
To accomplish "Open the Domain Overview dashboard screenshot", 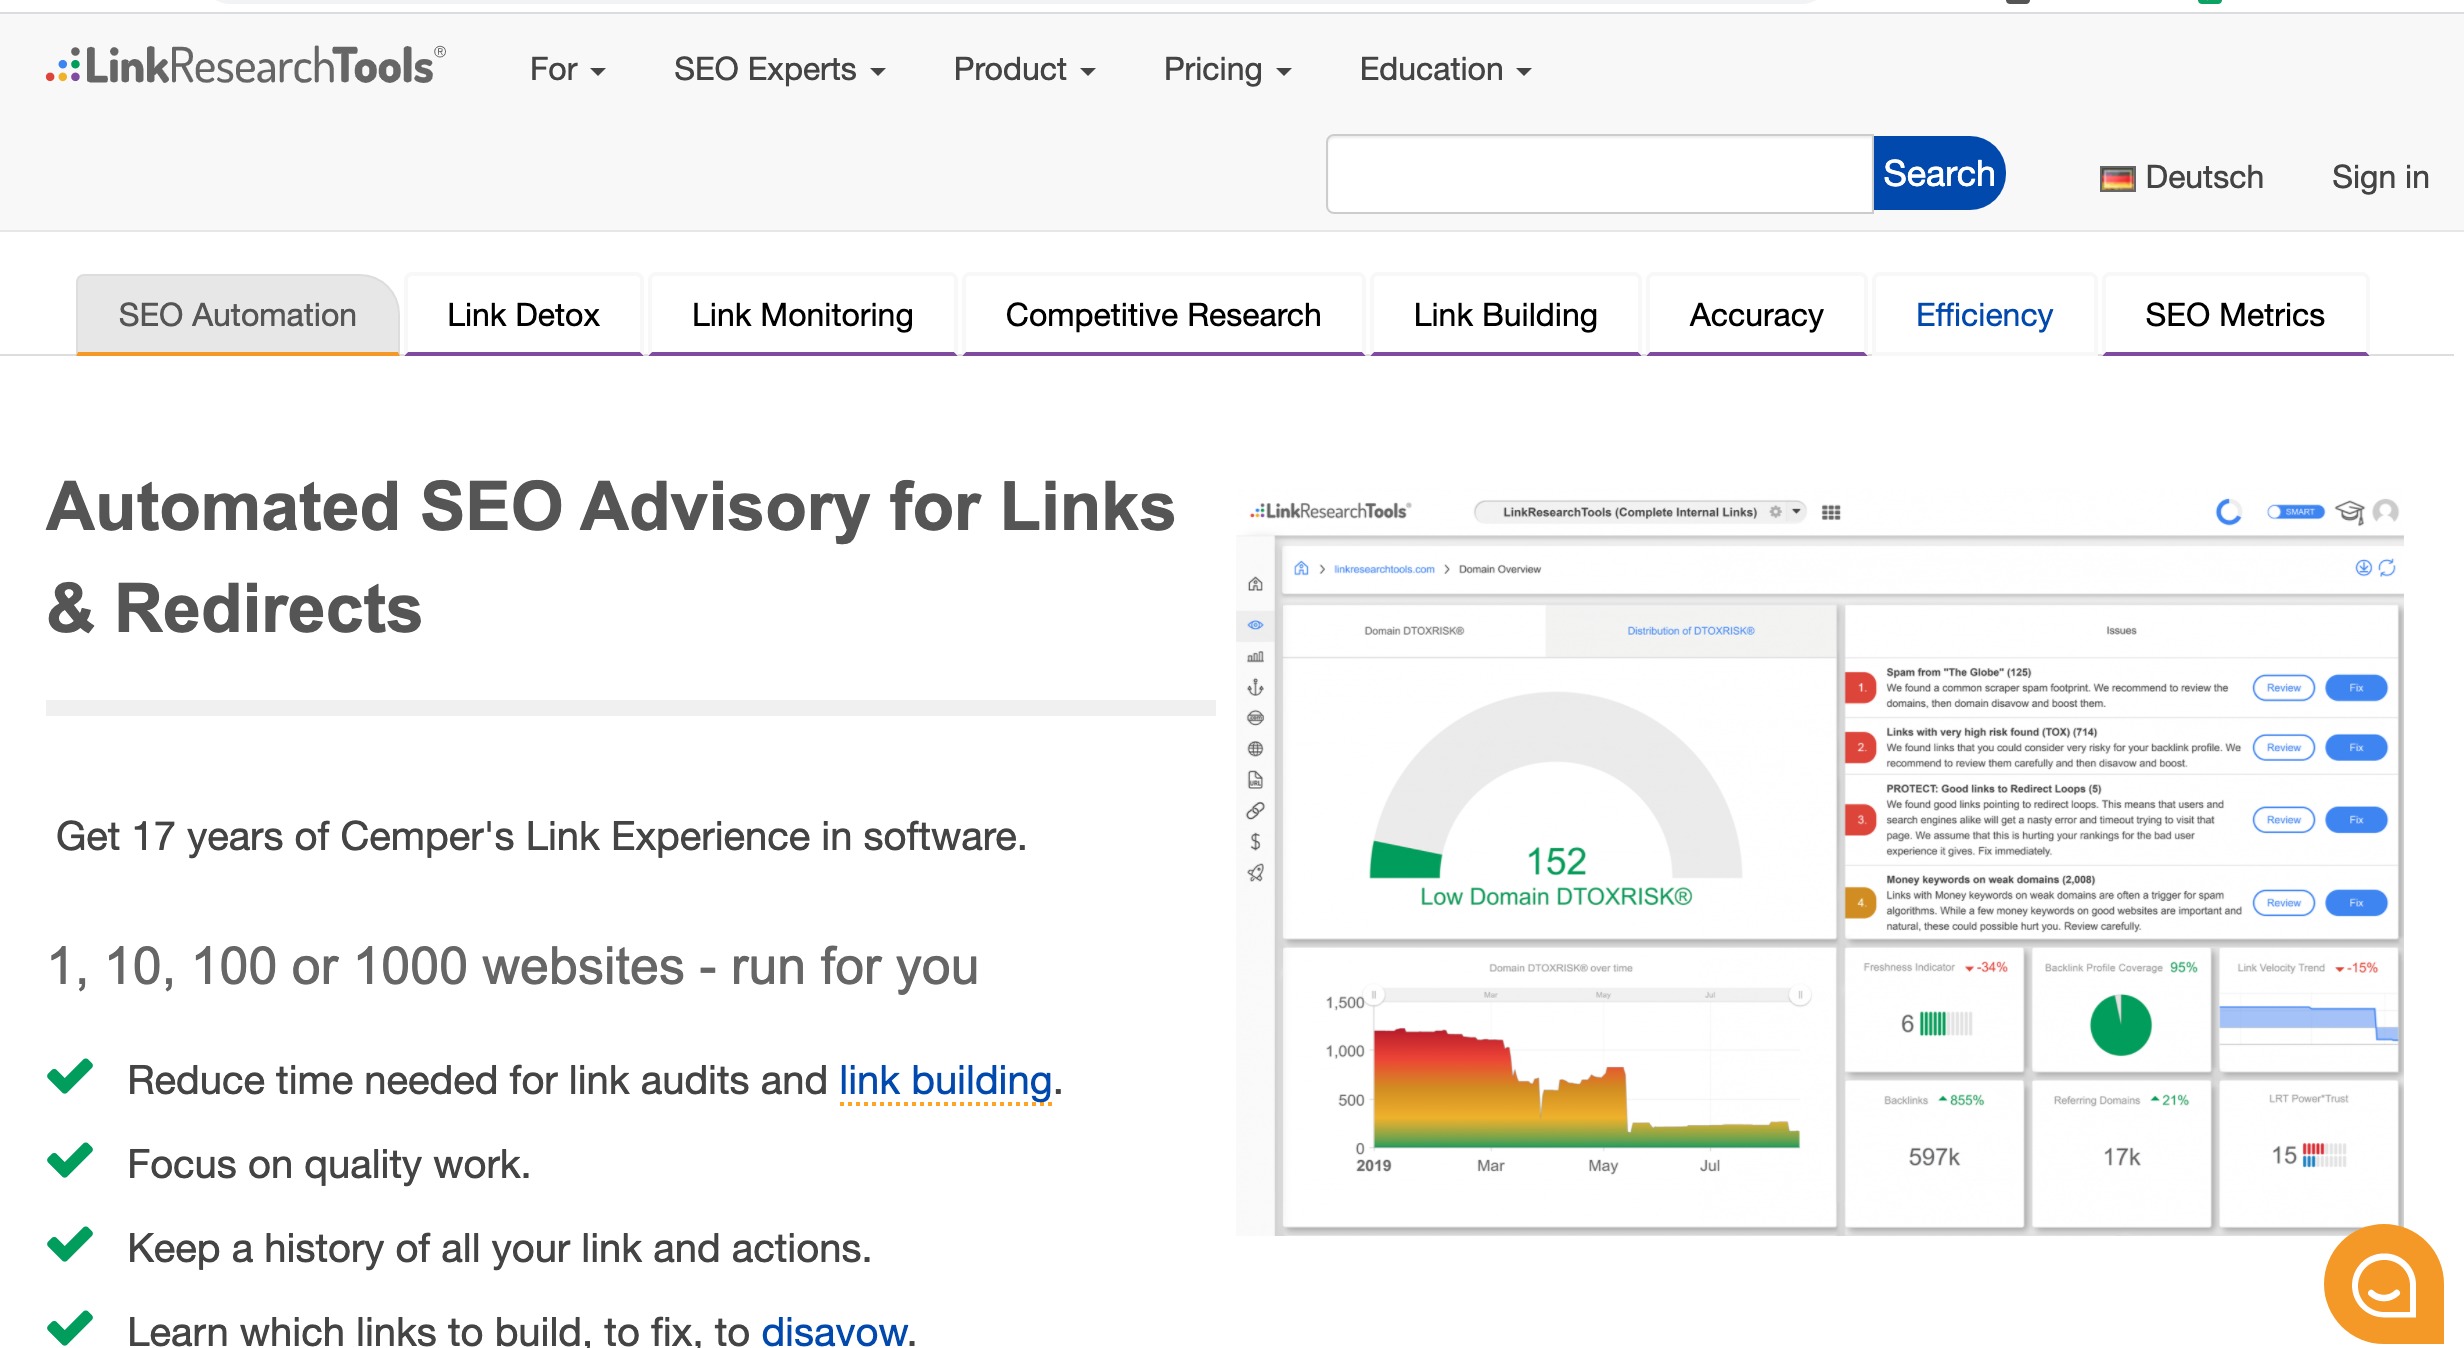I will coord(1820,864).
